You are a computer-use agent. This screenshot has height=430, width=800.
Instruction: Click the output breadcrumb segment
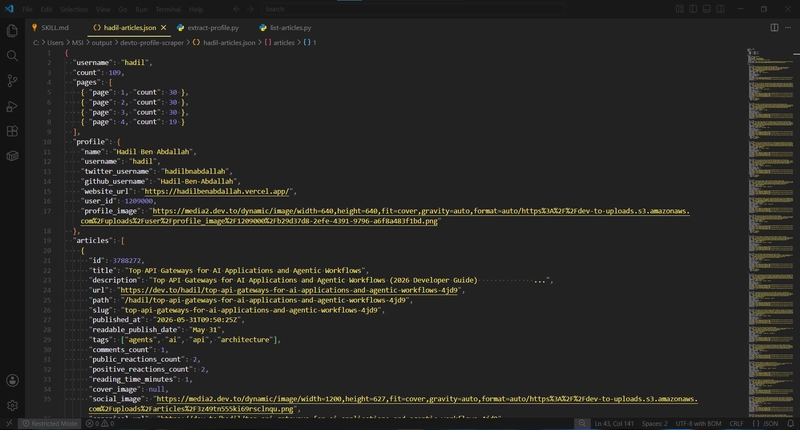point(102,43)
